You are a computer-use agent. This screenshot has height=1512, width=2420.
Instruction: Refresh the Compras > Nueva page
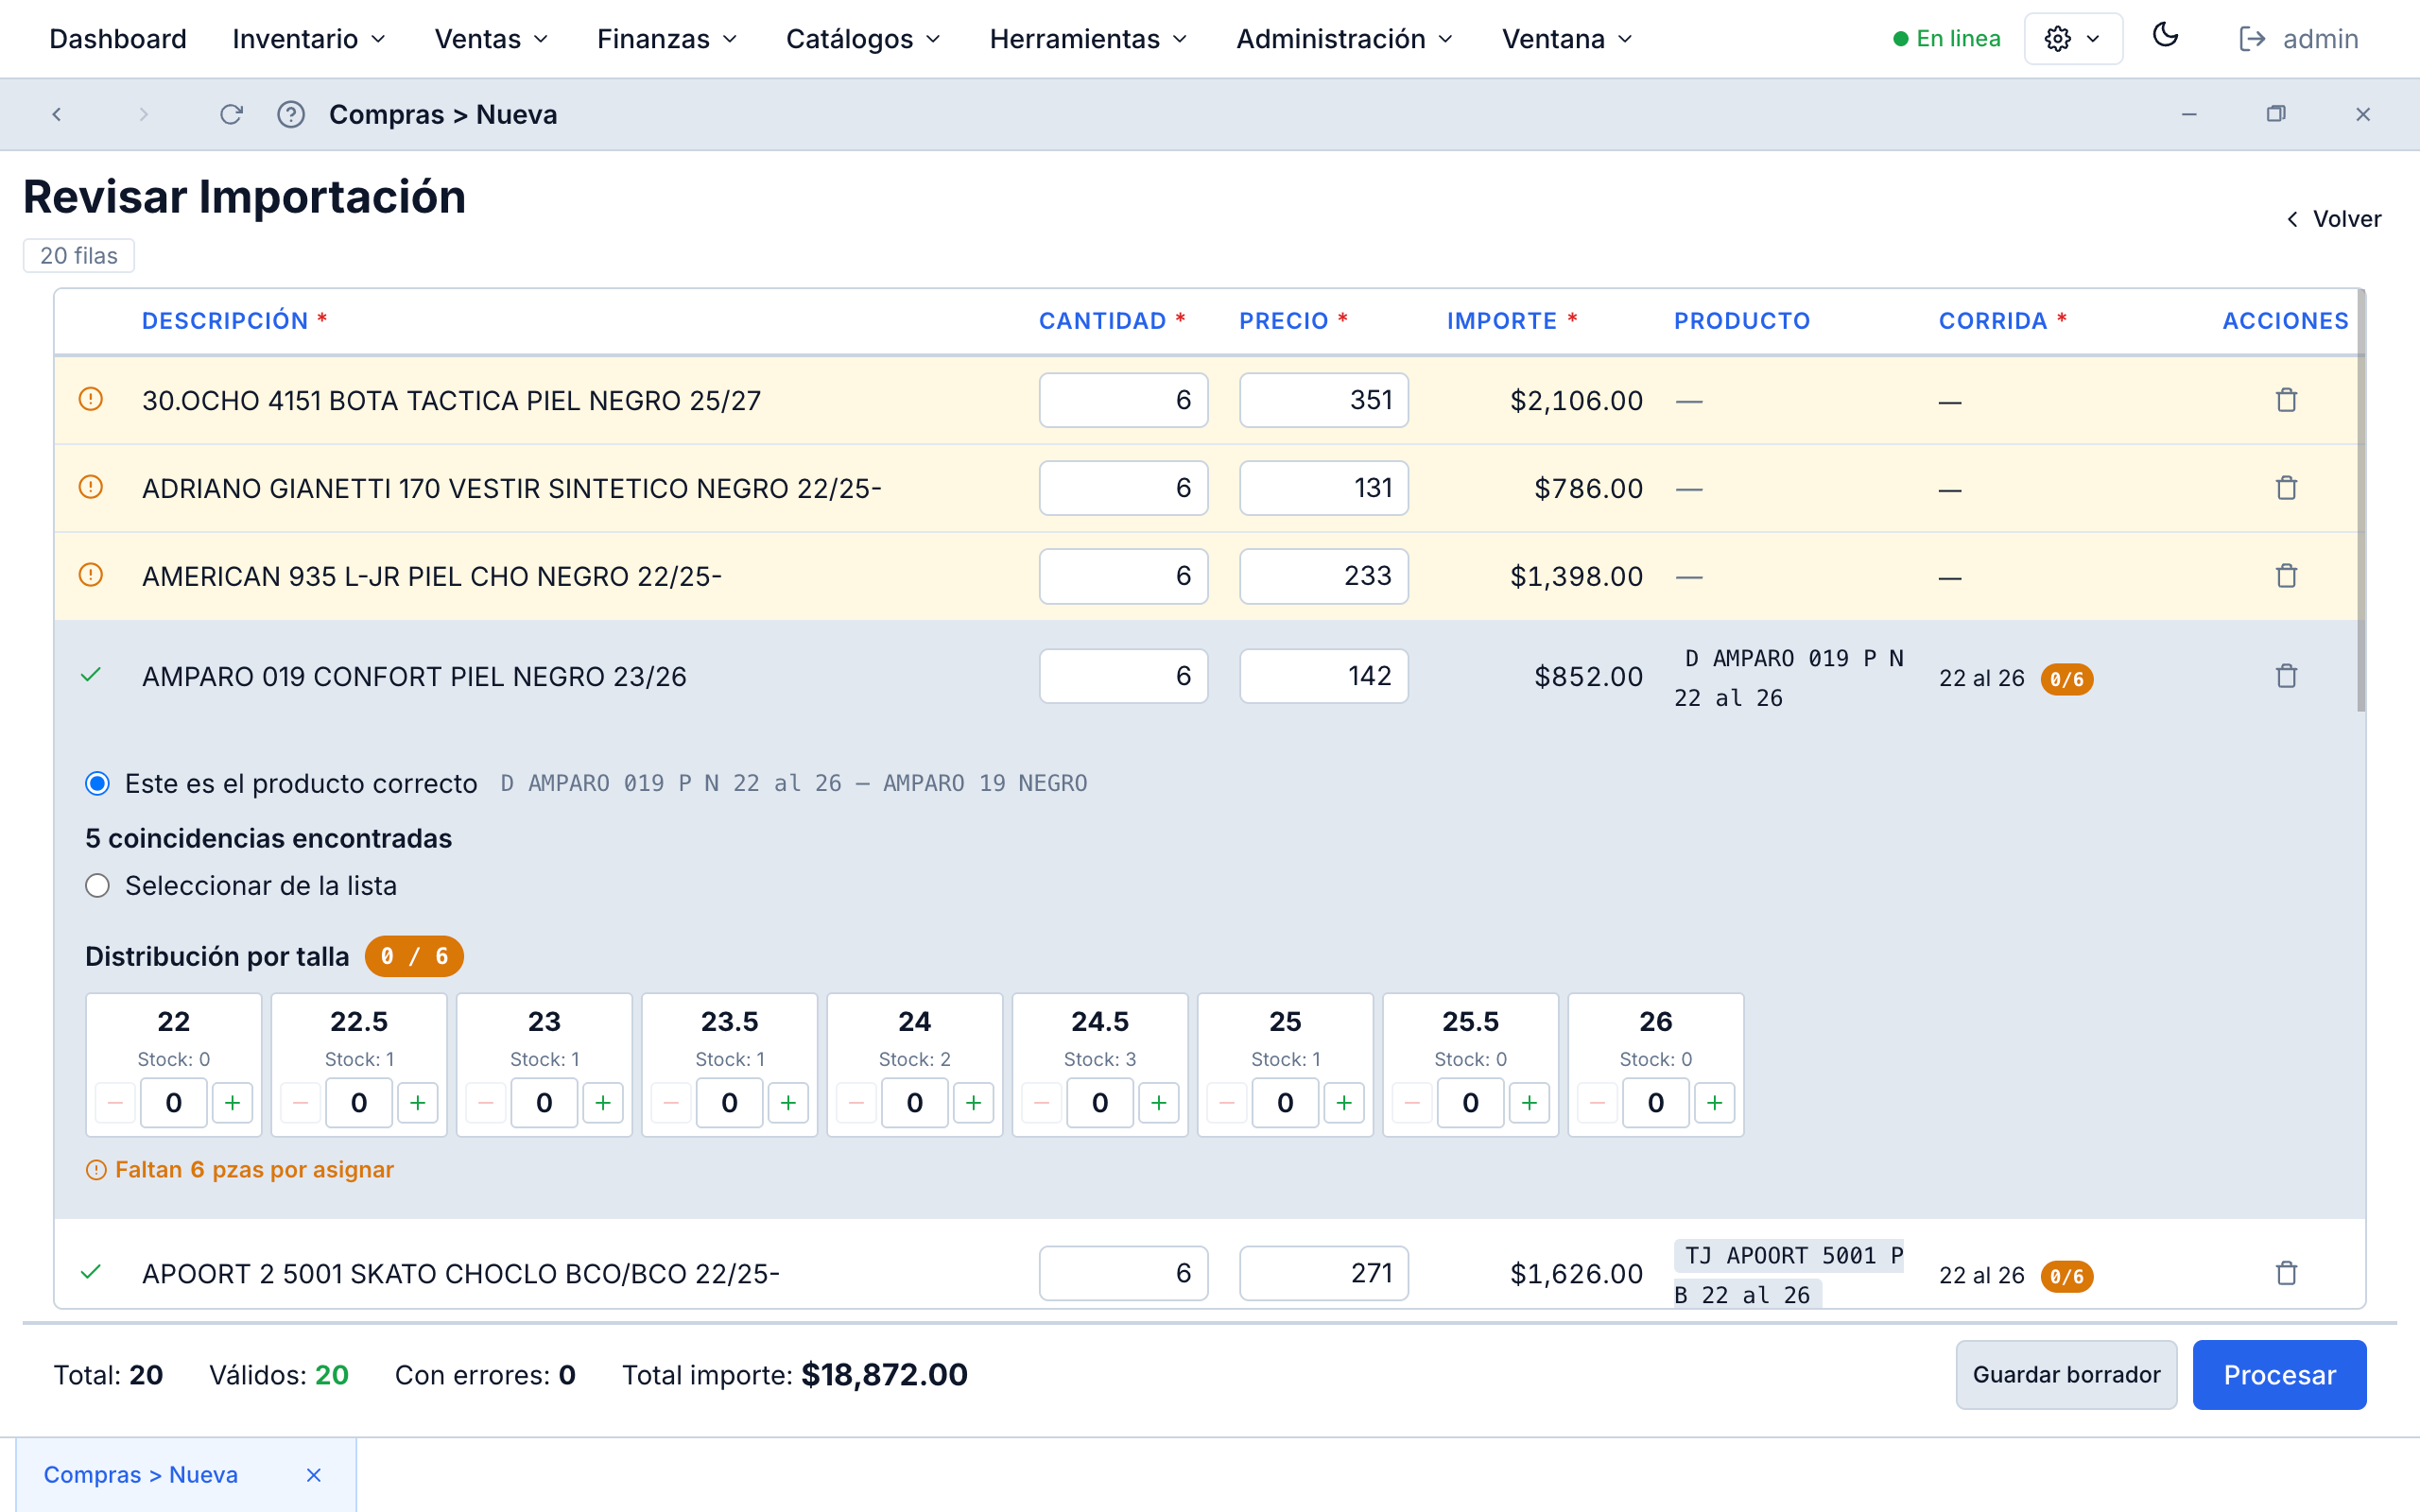[231, 114]
